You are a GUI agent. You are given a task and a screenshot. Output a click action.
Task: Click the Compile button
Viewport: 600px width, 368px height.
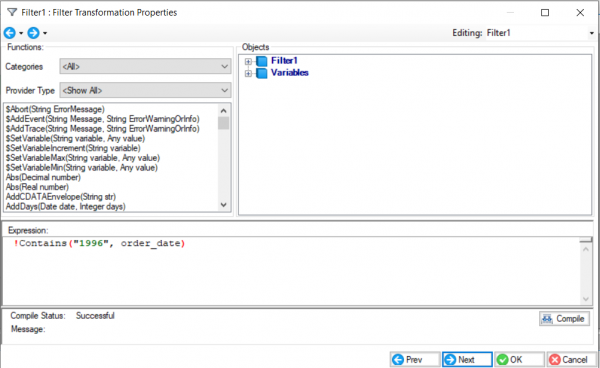click(564, 319)
